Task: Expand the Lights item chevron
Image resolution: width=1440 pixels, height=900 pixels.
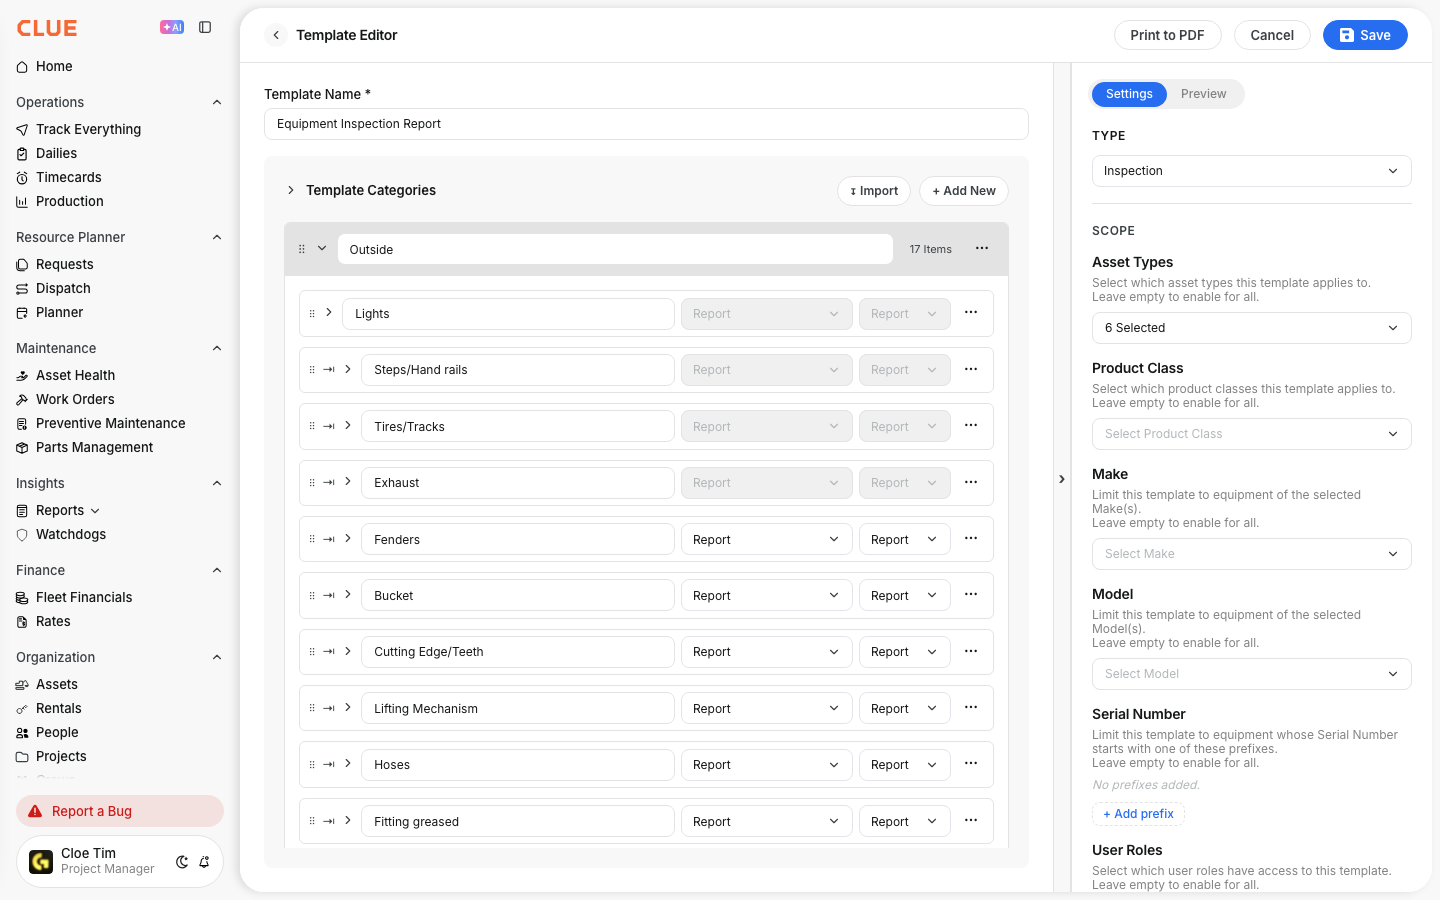Action: 329,312
